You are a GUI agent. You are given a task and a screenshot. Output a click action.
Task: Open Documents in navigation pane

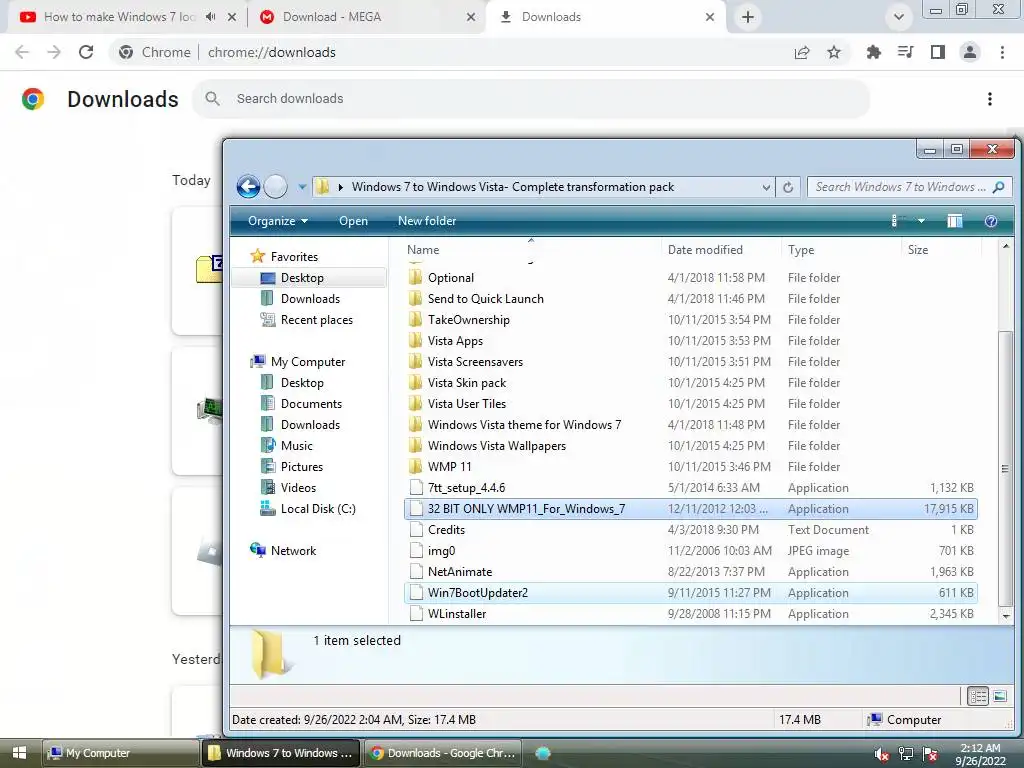311,404
